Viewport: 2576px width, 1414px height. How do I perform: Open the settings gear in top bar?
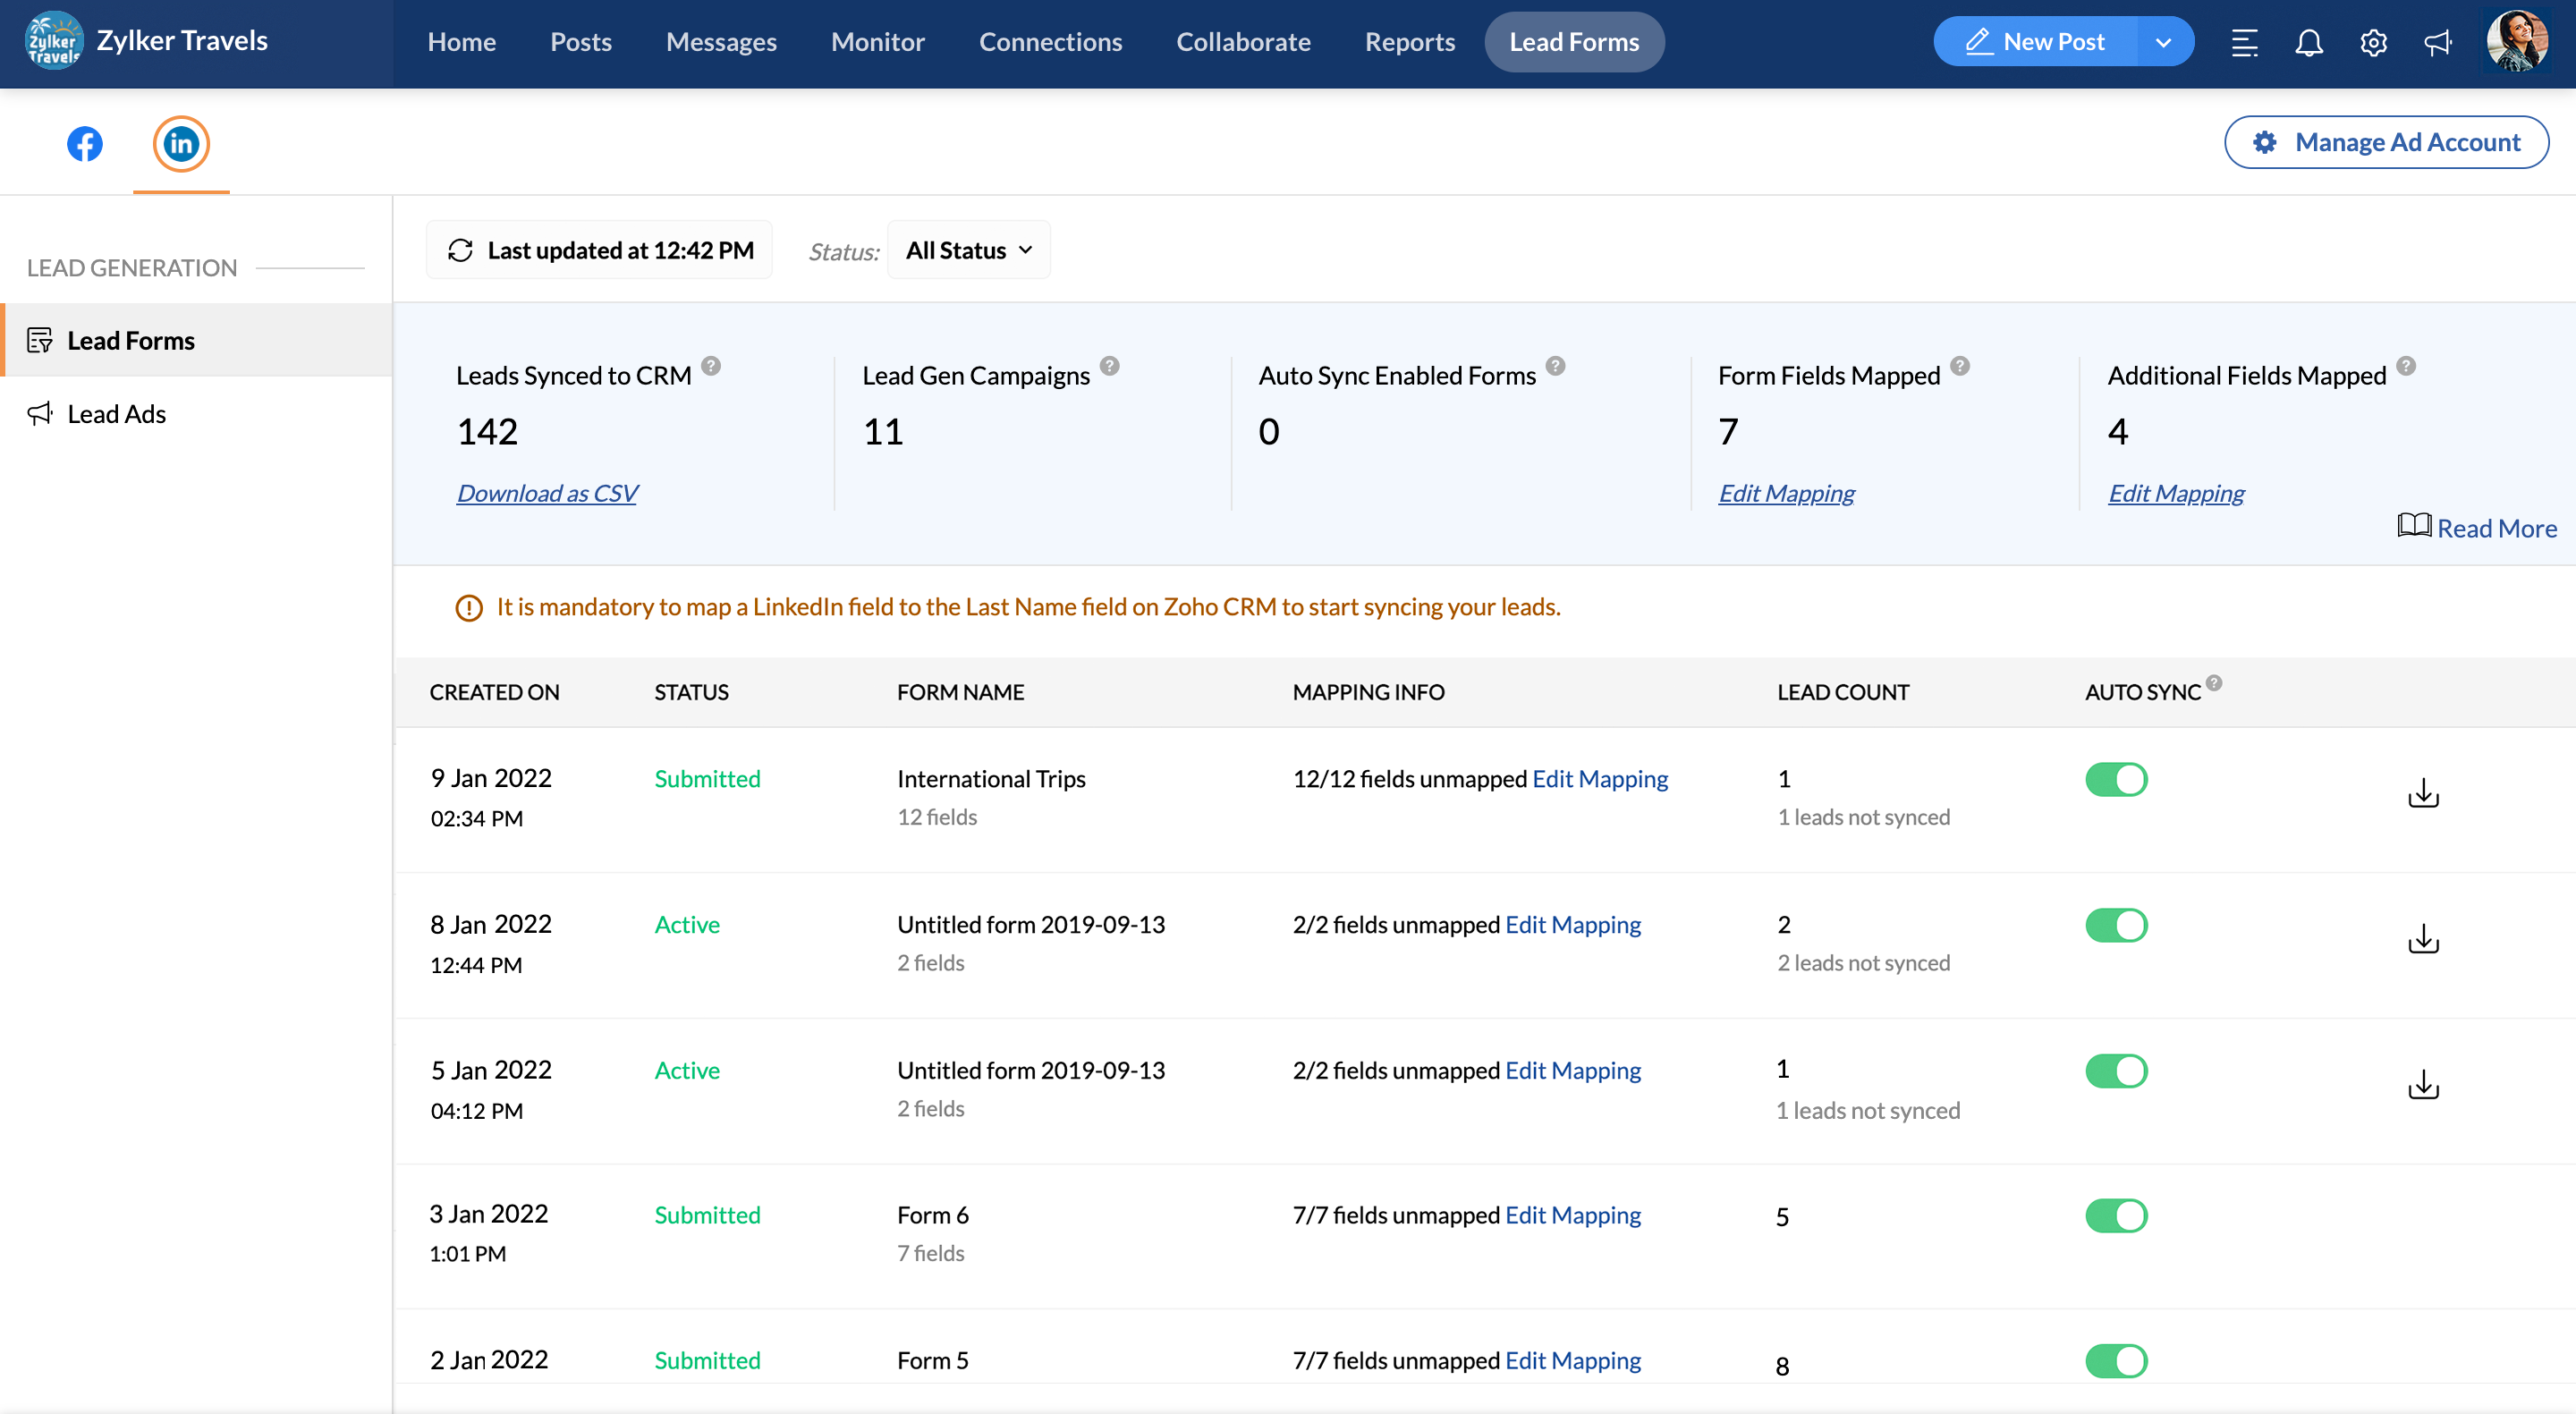(2373, 42)
